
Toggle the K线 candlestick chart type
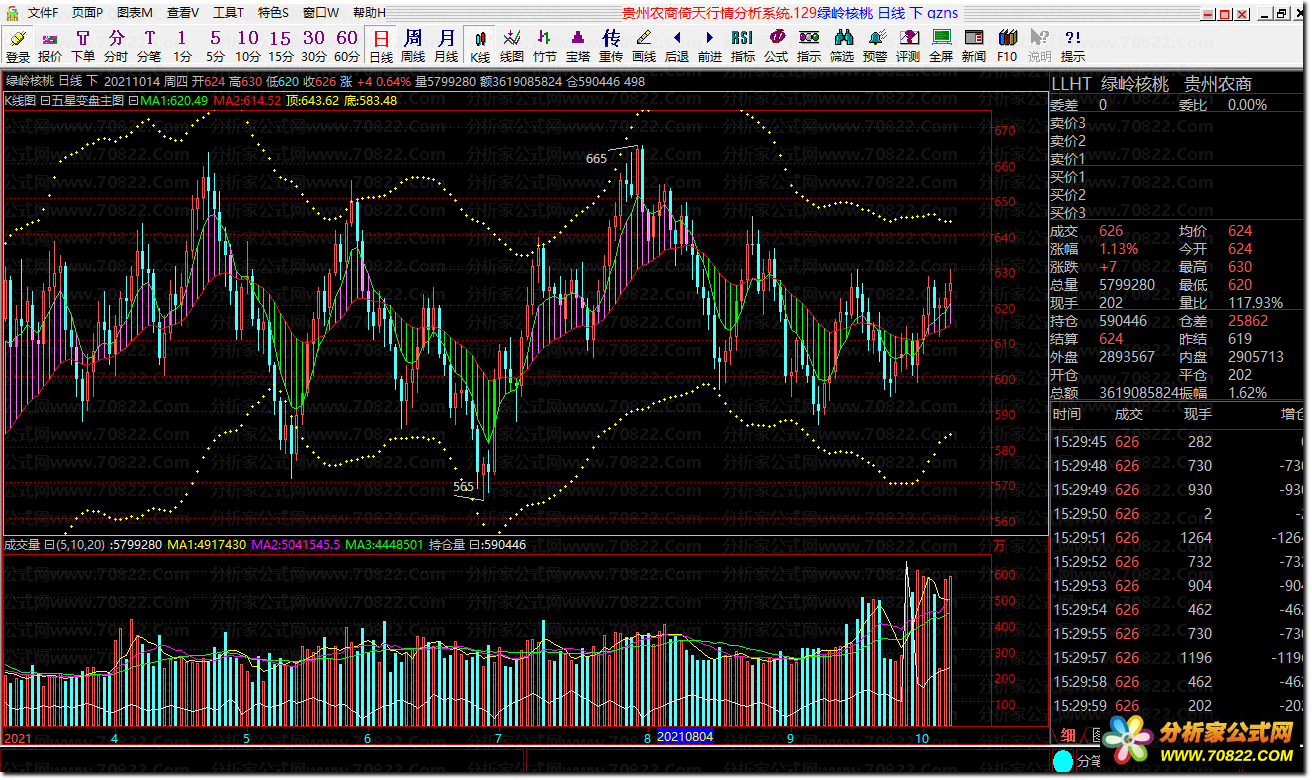pos(480,45)
